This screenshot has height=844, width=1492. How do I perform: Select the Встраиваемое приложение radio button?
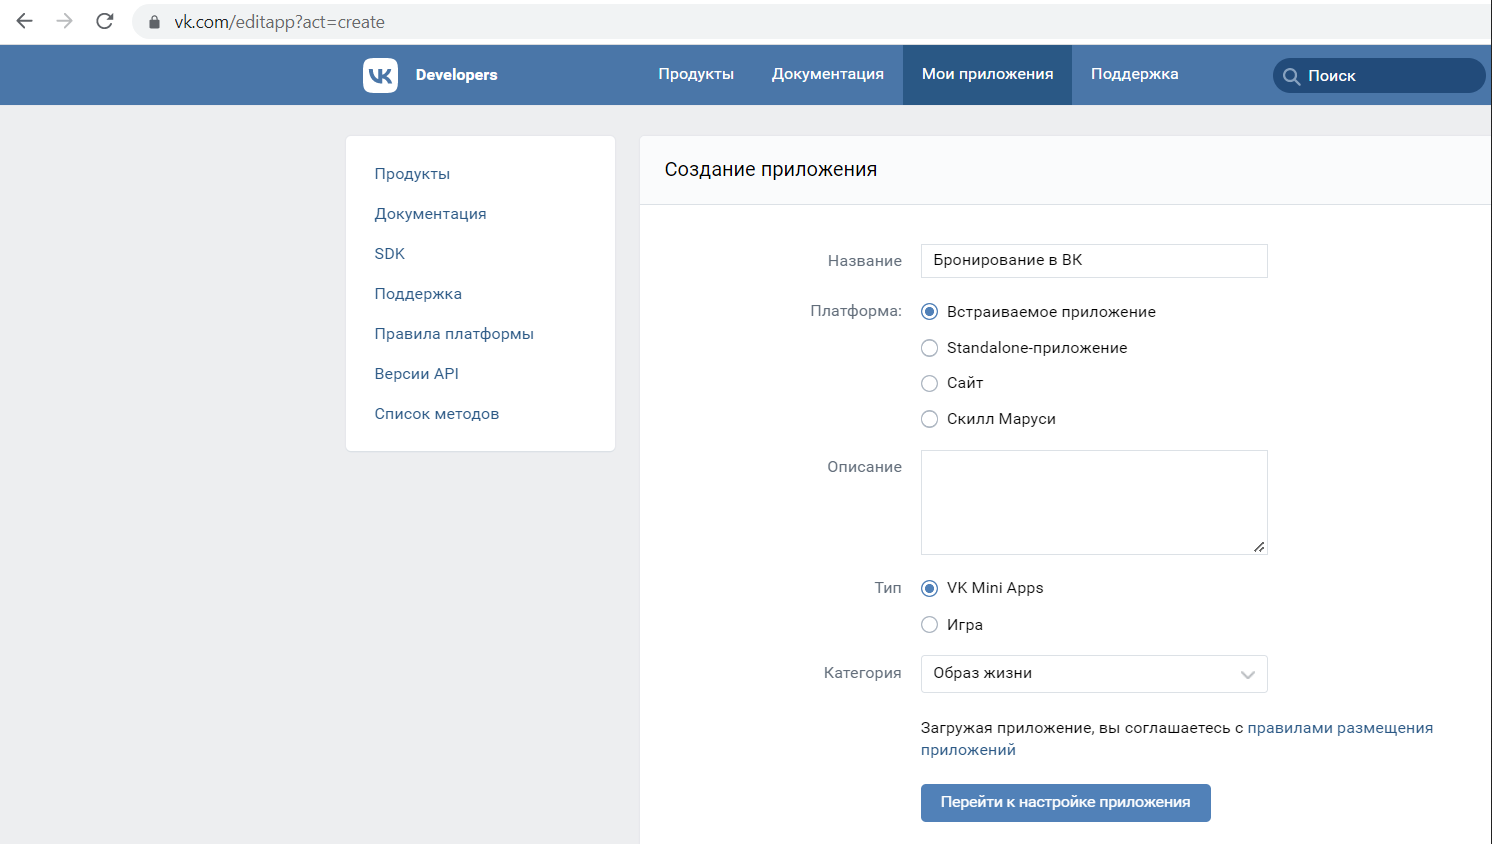point(929,312)
